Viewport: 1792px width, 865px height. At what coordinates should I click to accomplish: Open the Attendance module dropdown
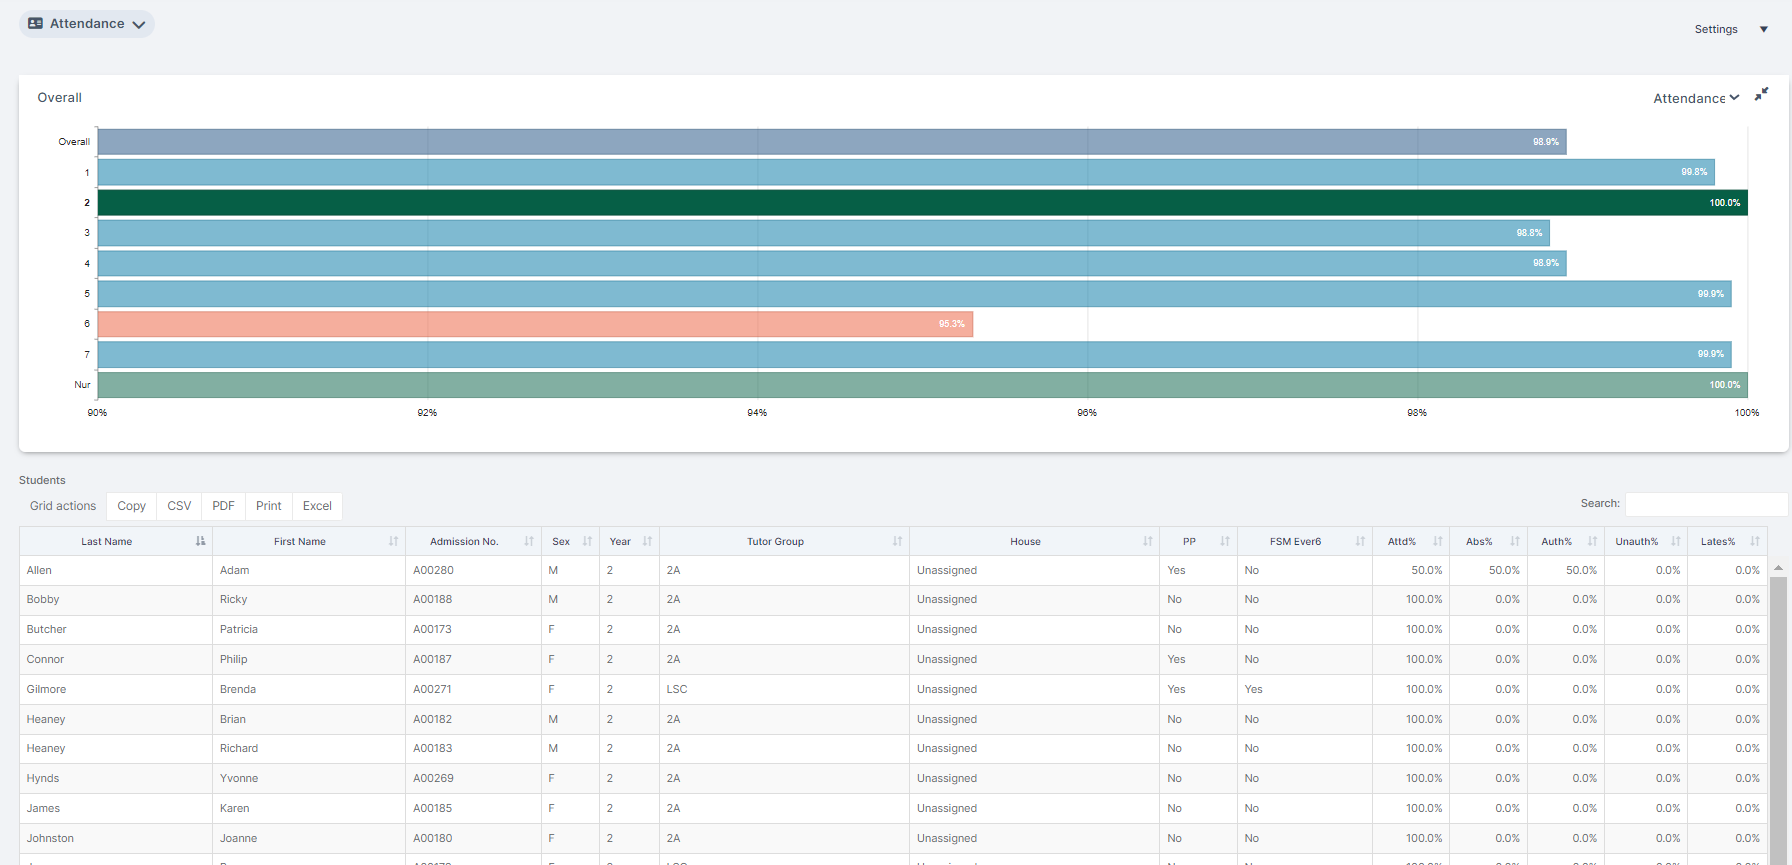click(87, 24)
